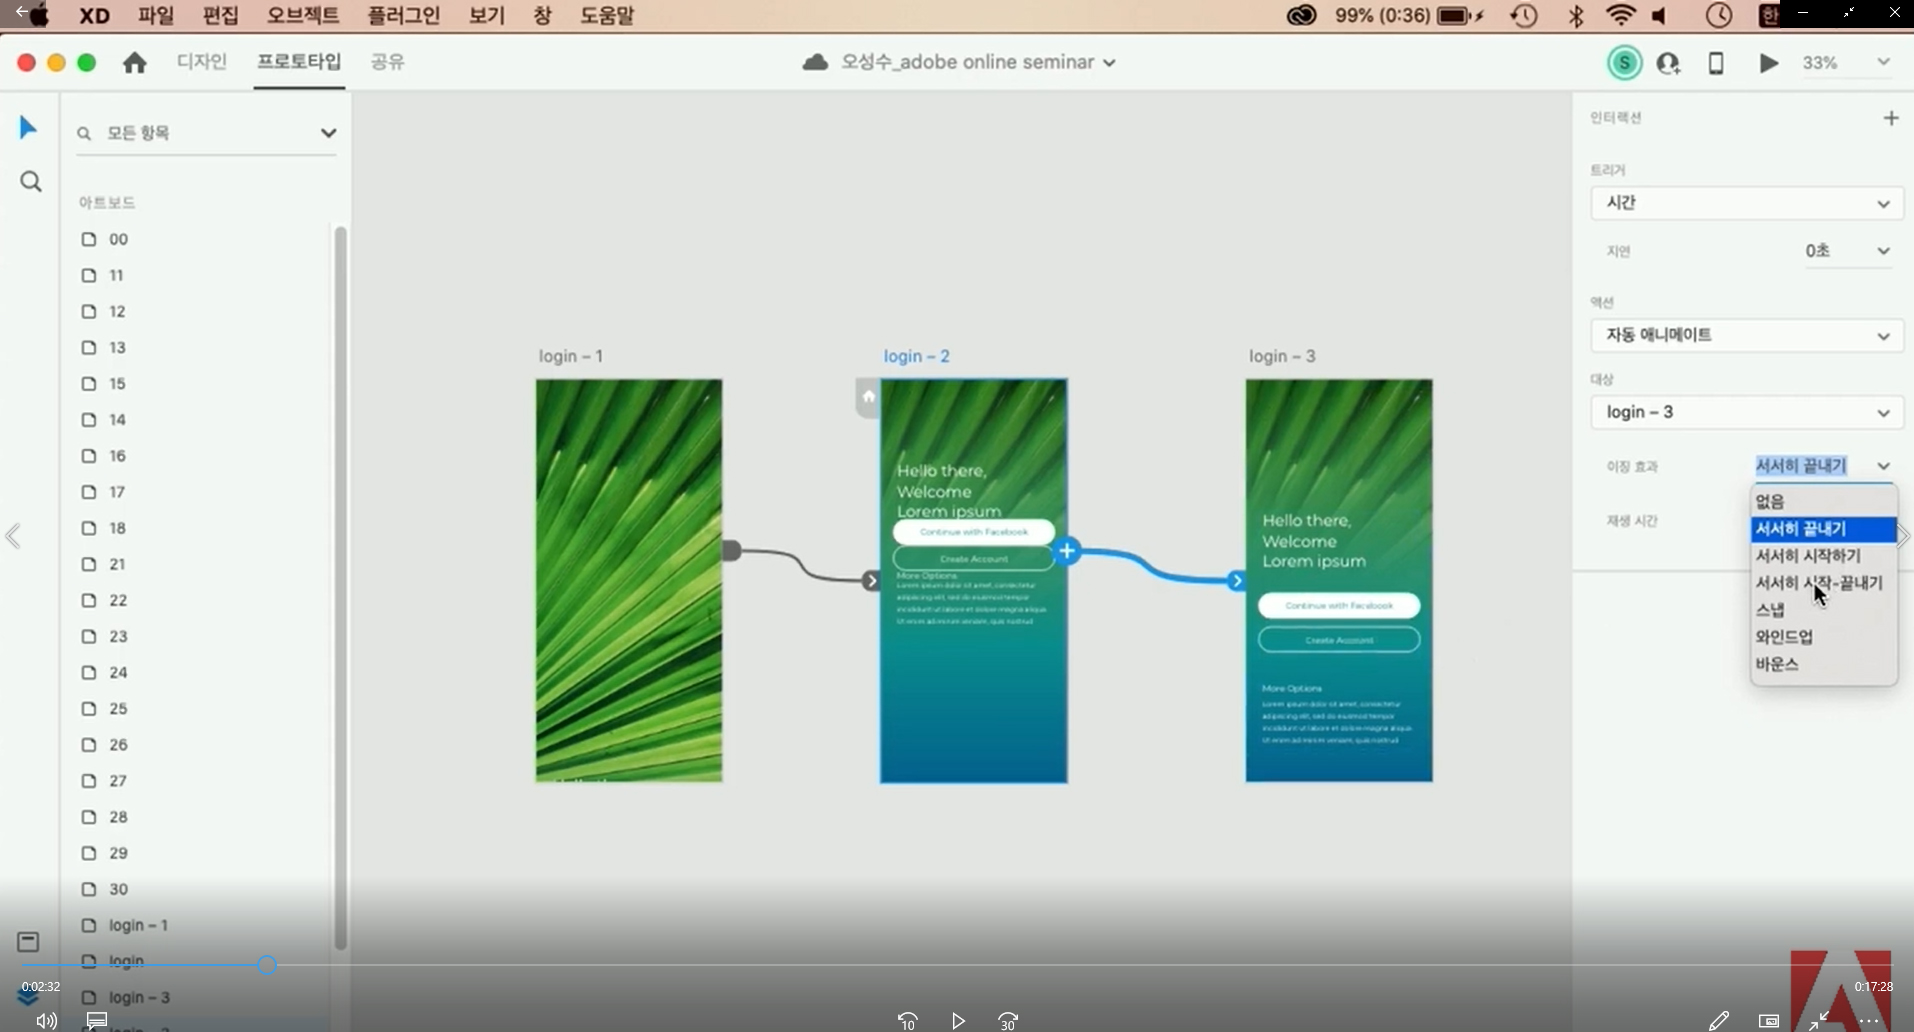Open invite to document icon
The width and height of the screenshot is (1914, 1032).
(x=1668, y=63)
